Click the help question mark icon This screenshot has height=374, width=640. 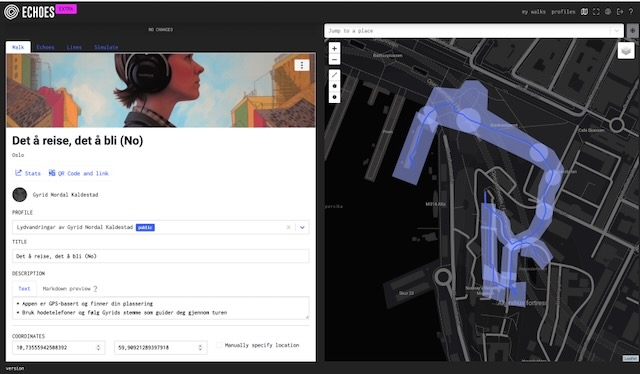tap(631, 12)
